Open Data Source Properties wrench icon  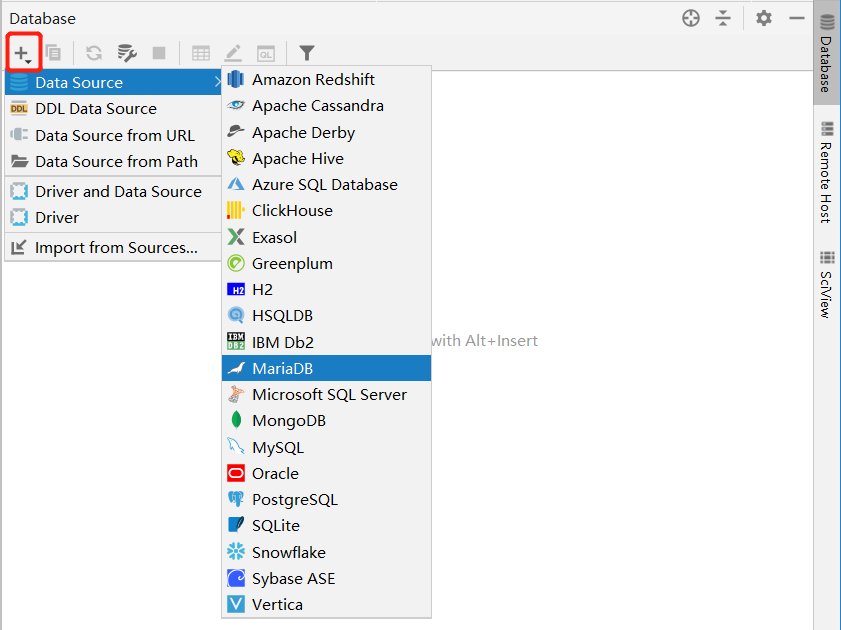pyautogui.click(x=127, y=53)
